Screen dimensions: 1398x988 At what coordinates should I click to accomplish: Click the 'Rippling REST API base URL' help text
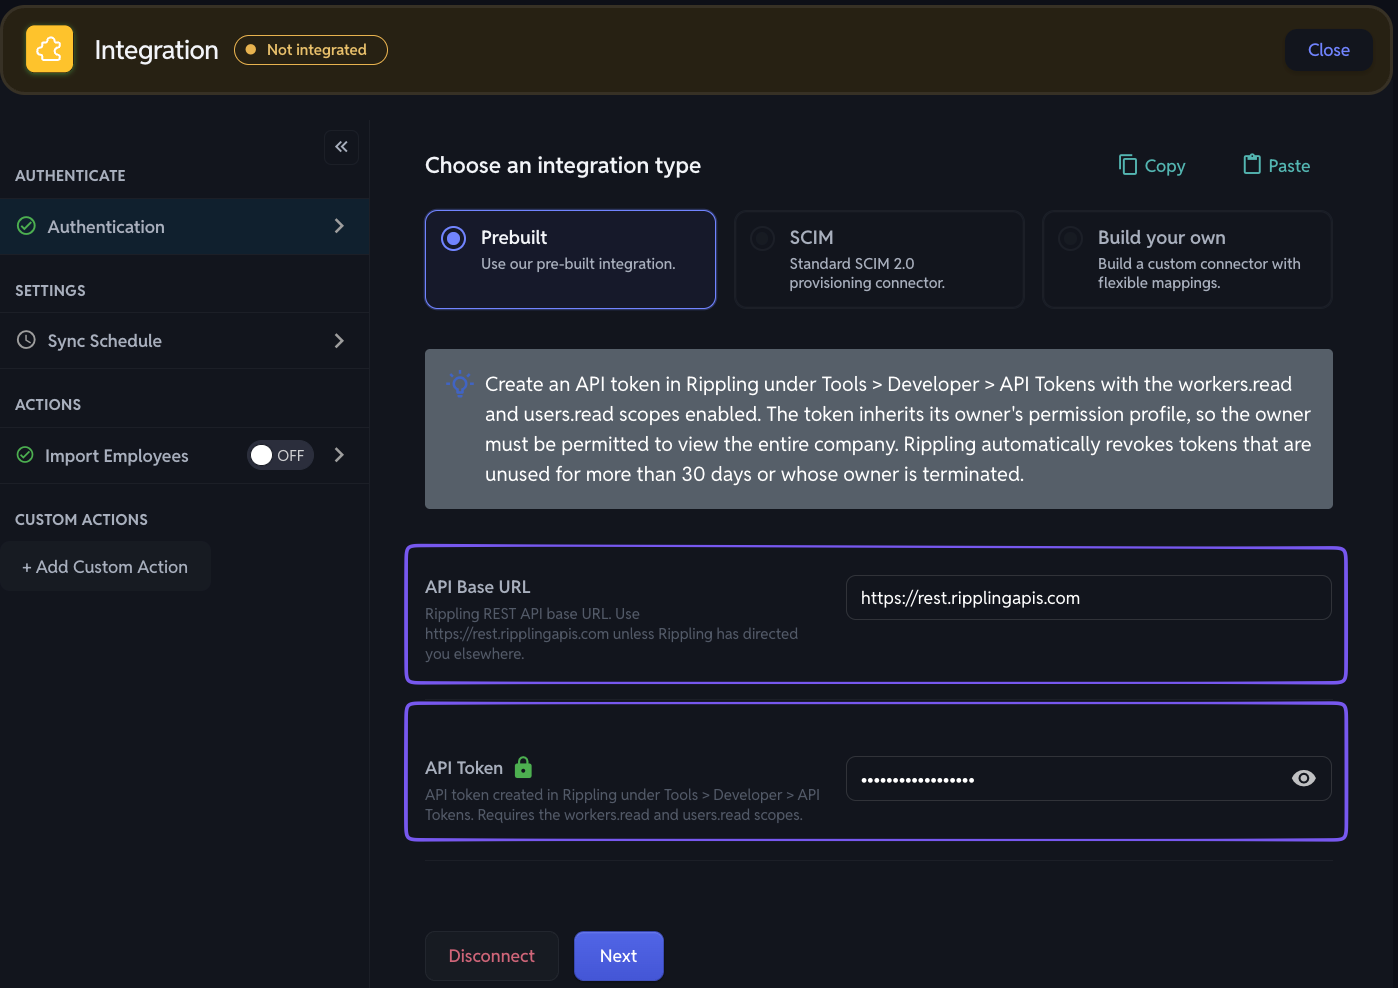[x=611, y=634]
